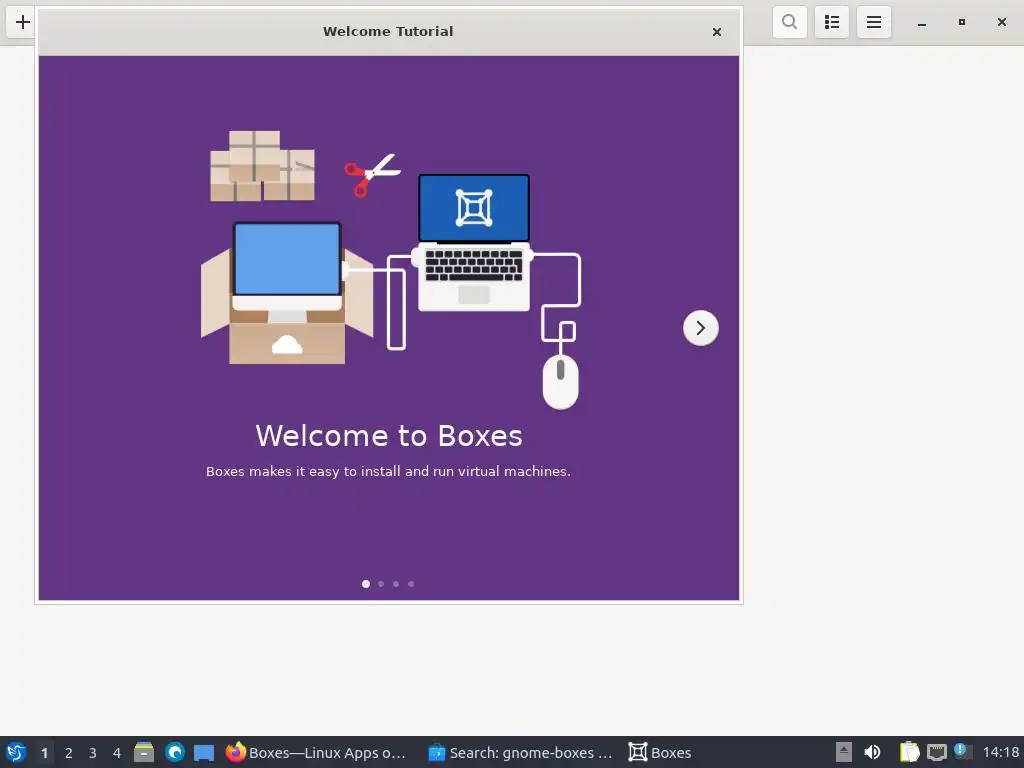This screenshot has width=1024, height=768.
Task: Open the volume control in tray
Action: pyautogui.click(x=872, y=752)
